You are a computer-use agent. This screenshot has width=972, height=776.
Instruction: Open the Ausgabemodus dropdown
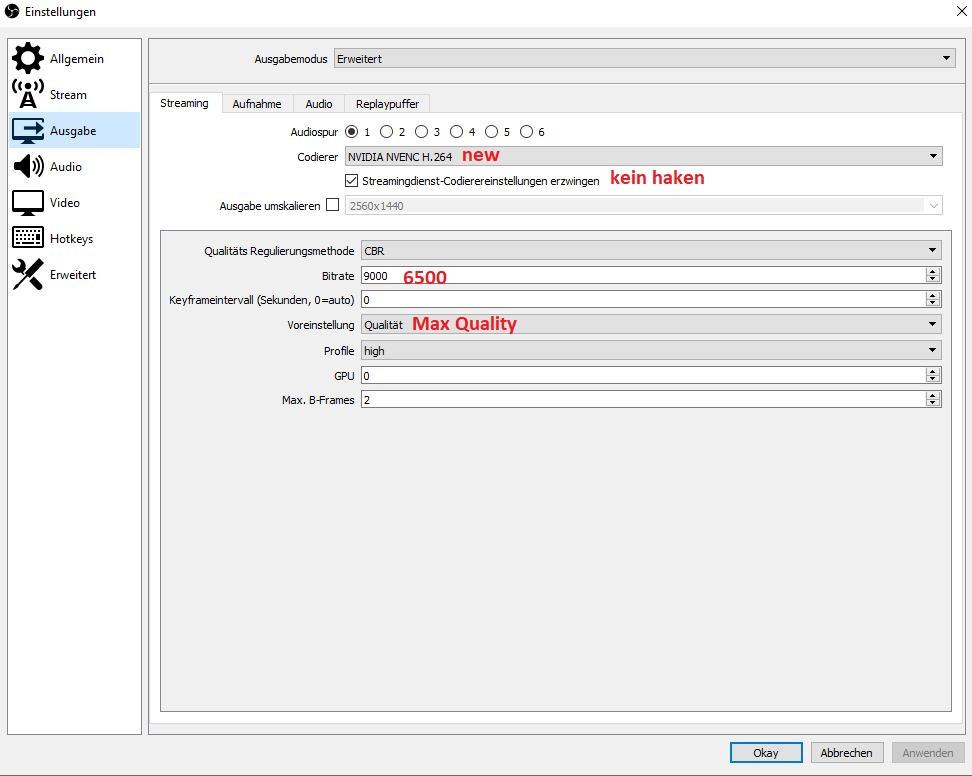[645, 58]
